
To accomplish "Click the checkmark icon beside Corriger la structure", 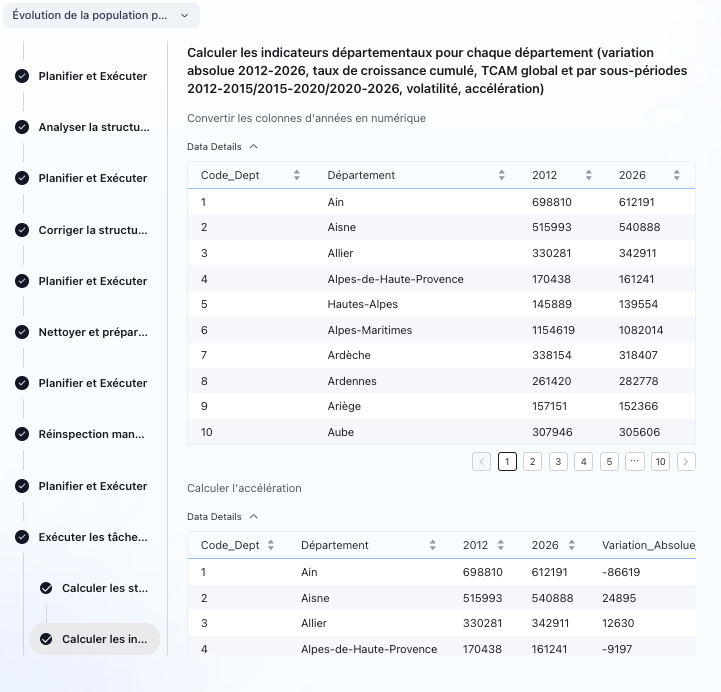I will point(22,230).
